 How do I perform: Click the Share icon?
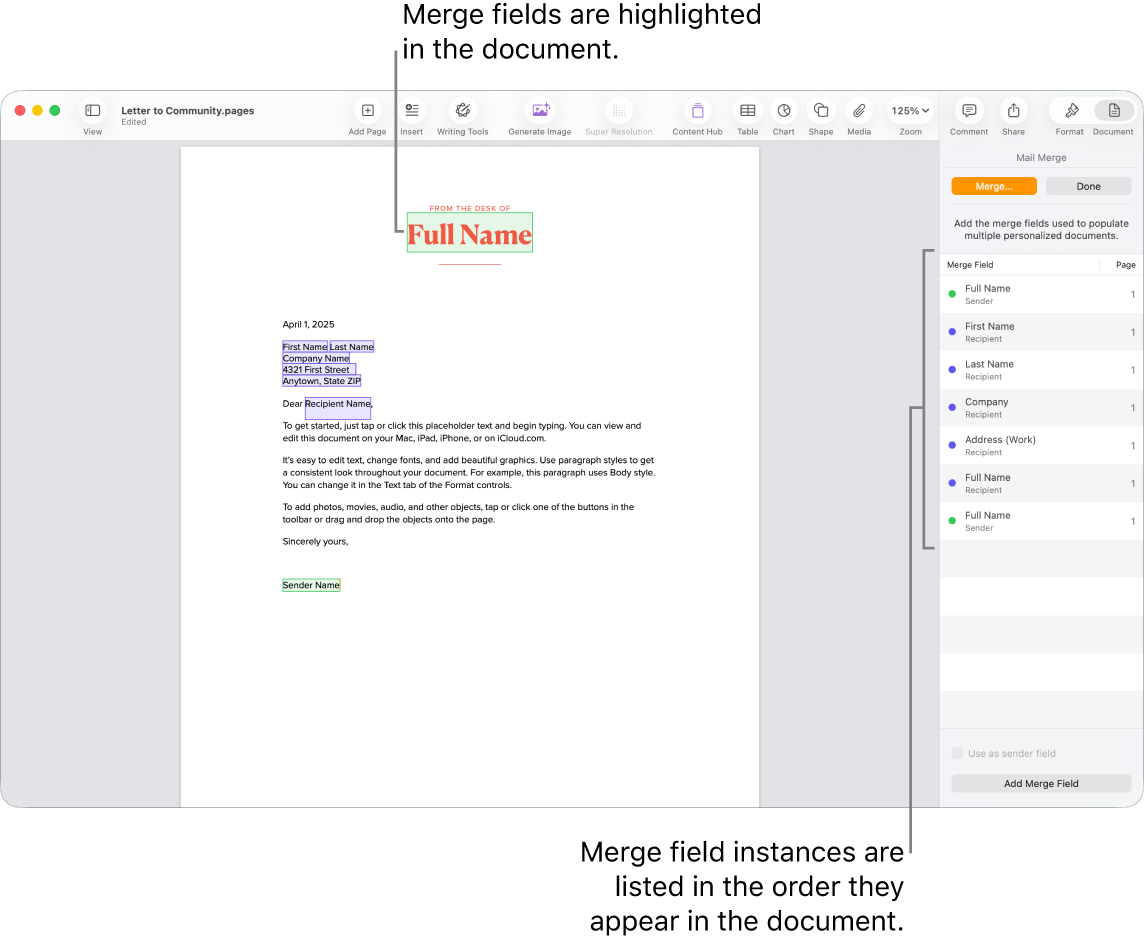point(1013,110)
